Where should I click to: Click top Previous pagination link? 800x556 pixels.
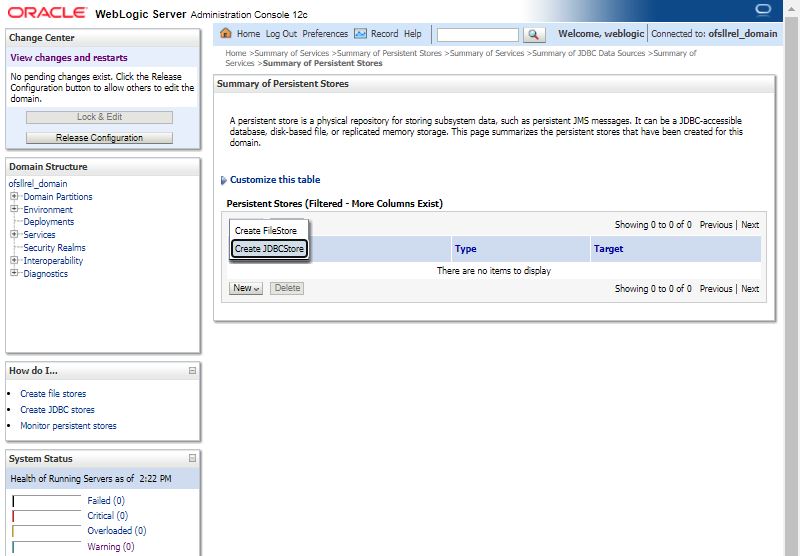pos(716,224)
